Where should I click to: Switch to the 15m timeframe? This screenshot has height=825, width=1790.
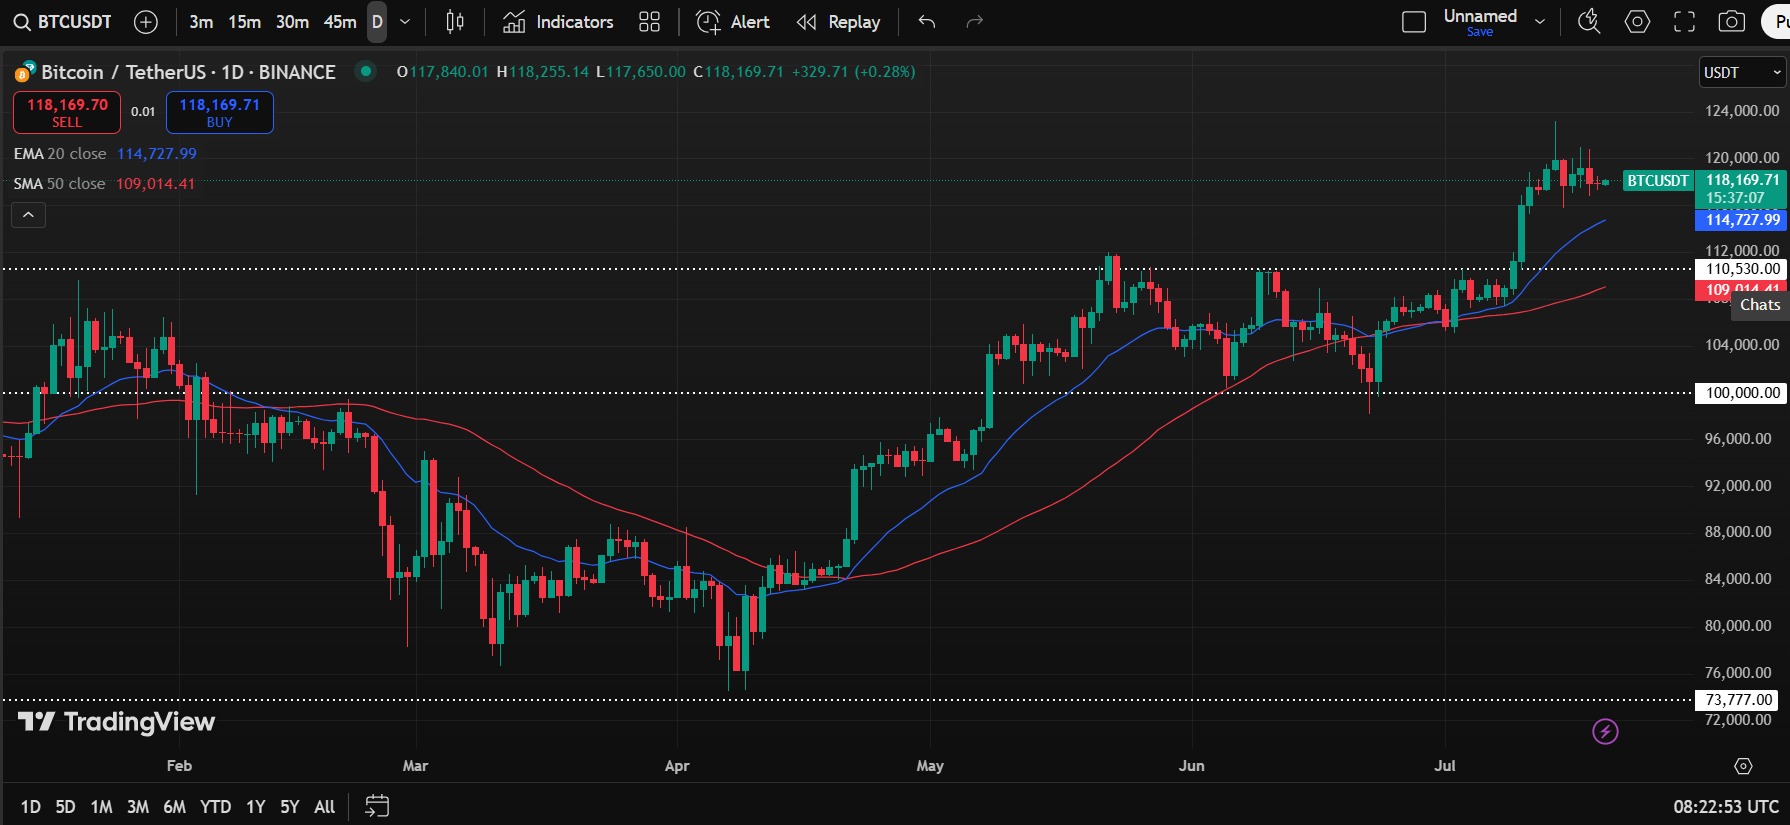[x=245, y=22]
